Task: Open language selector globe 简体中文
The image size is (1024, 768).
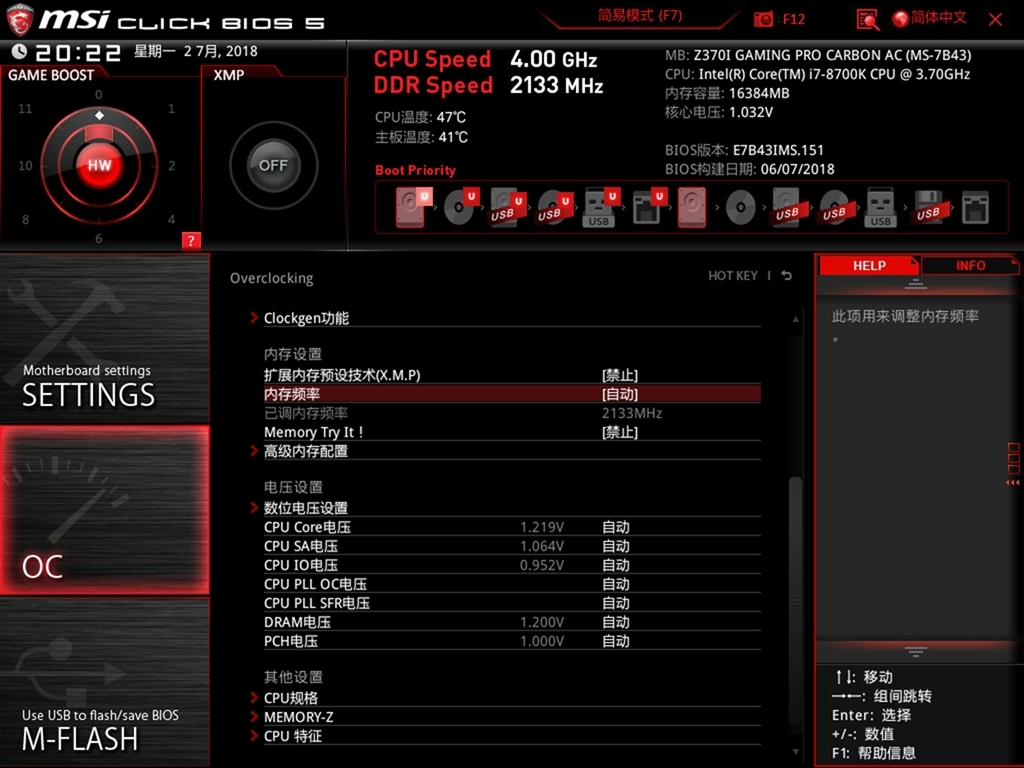Action: 930,18
